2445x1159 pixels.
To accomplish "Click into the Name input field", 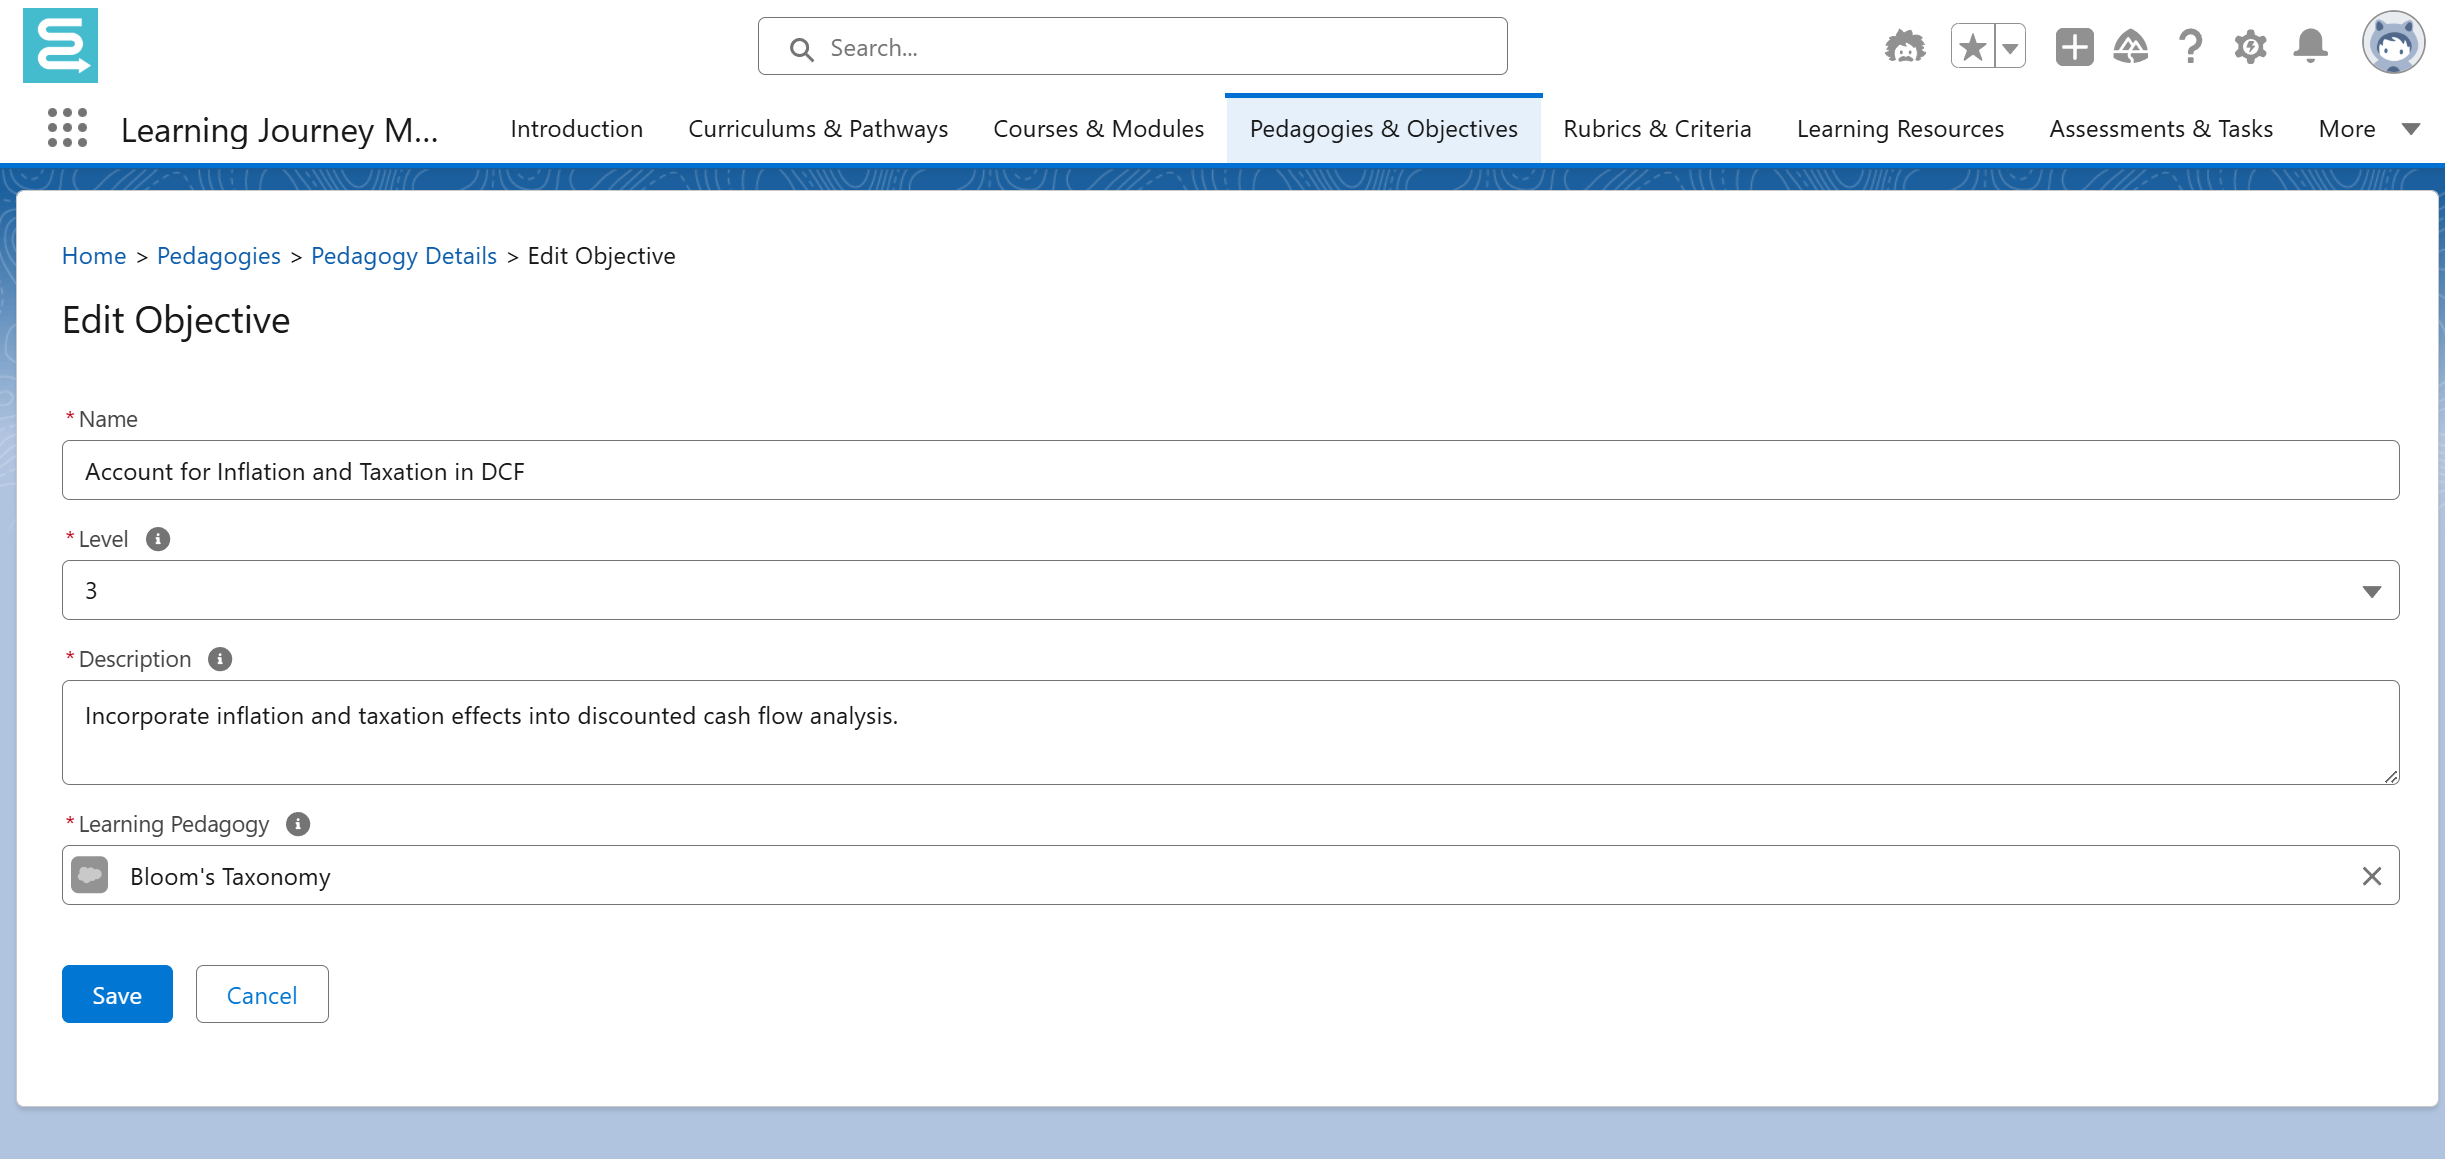I will tap(1230, 471).
